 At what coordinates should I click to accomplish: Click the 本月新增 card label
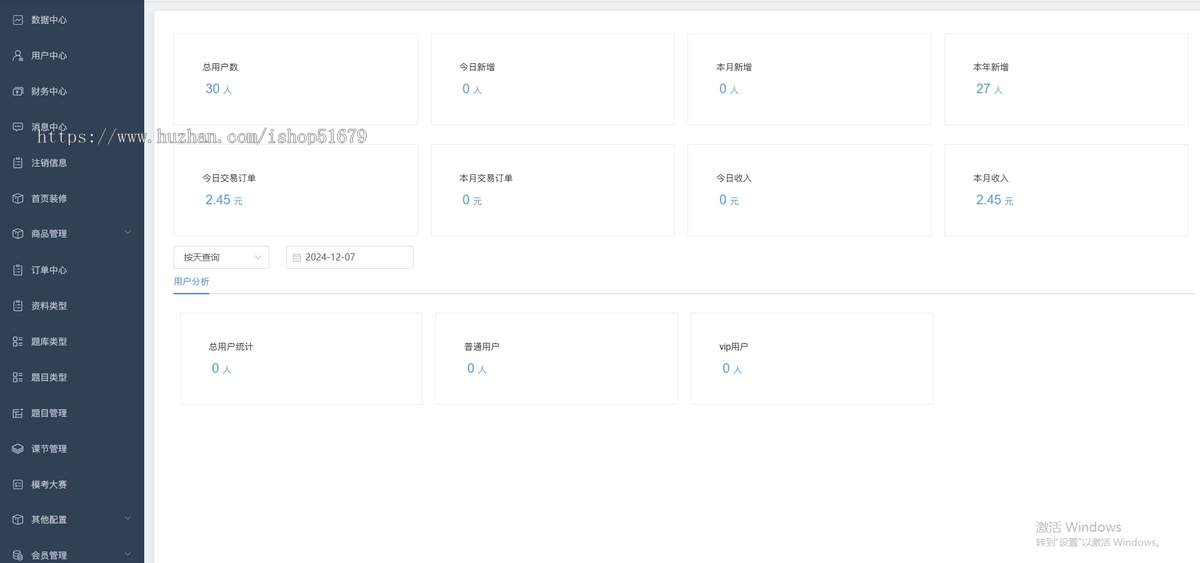click(x=734, y=67)
